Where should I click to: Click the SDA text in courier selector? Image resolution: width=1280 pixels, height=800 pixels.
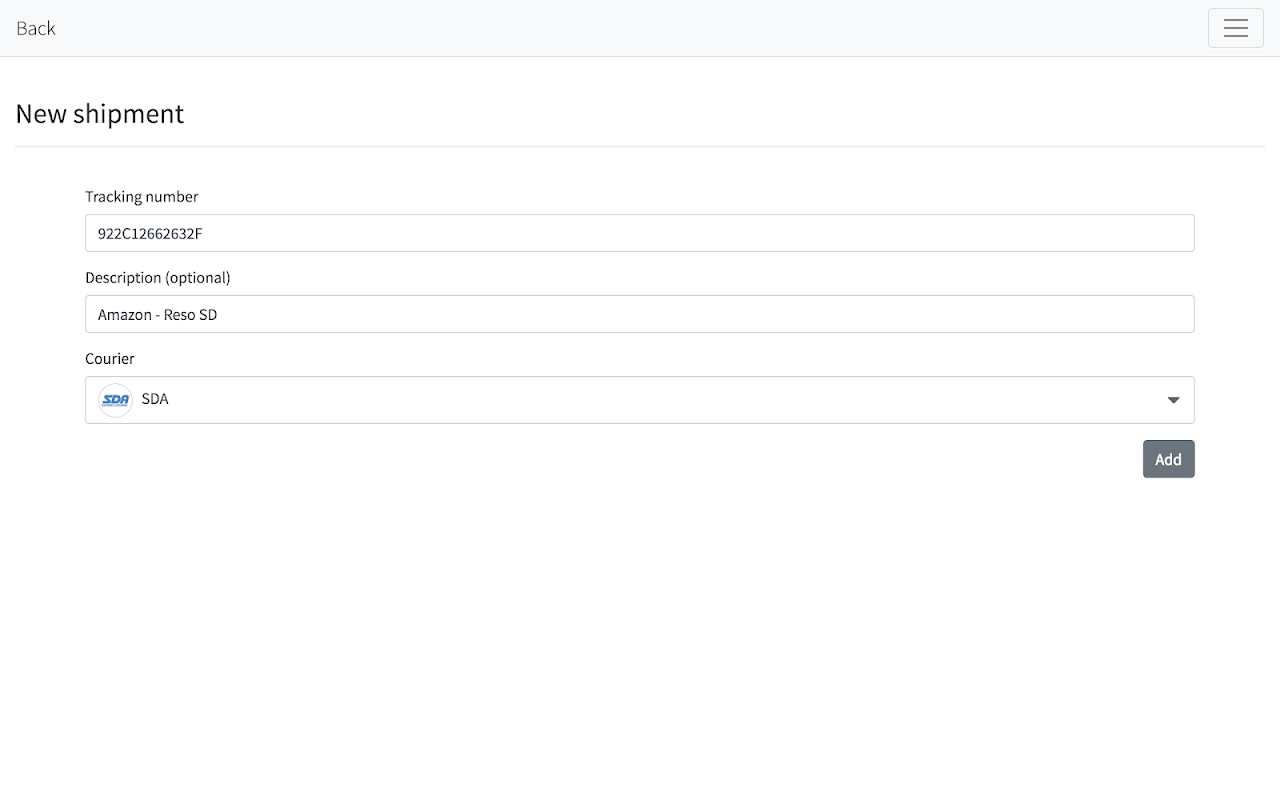coord(155,399)
